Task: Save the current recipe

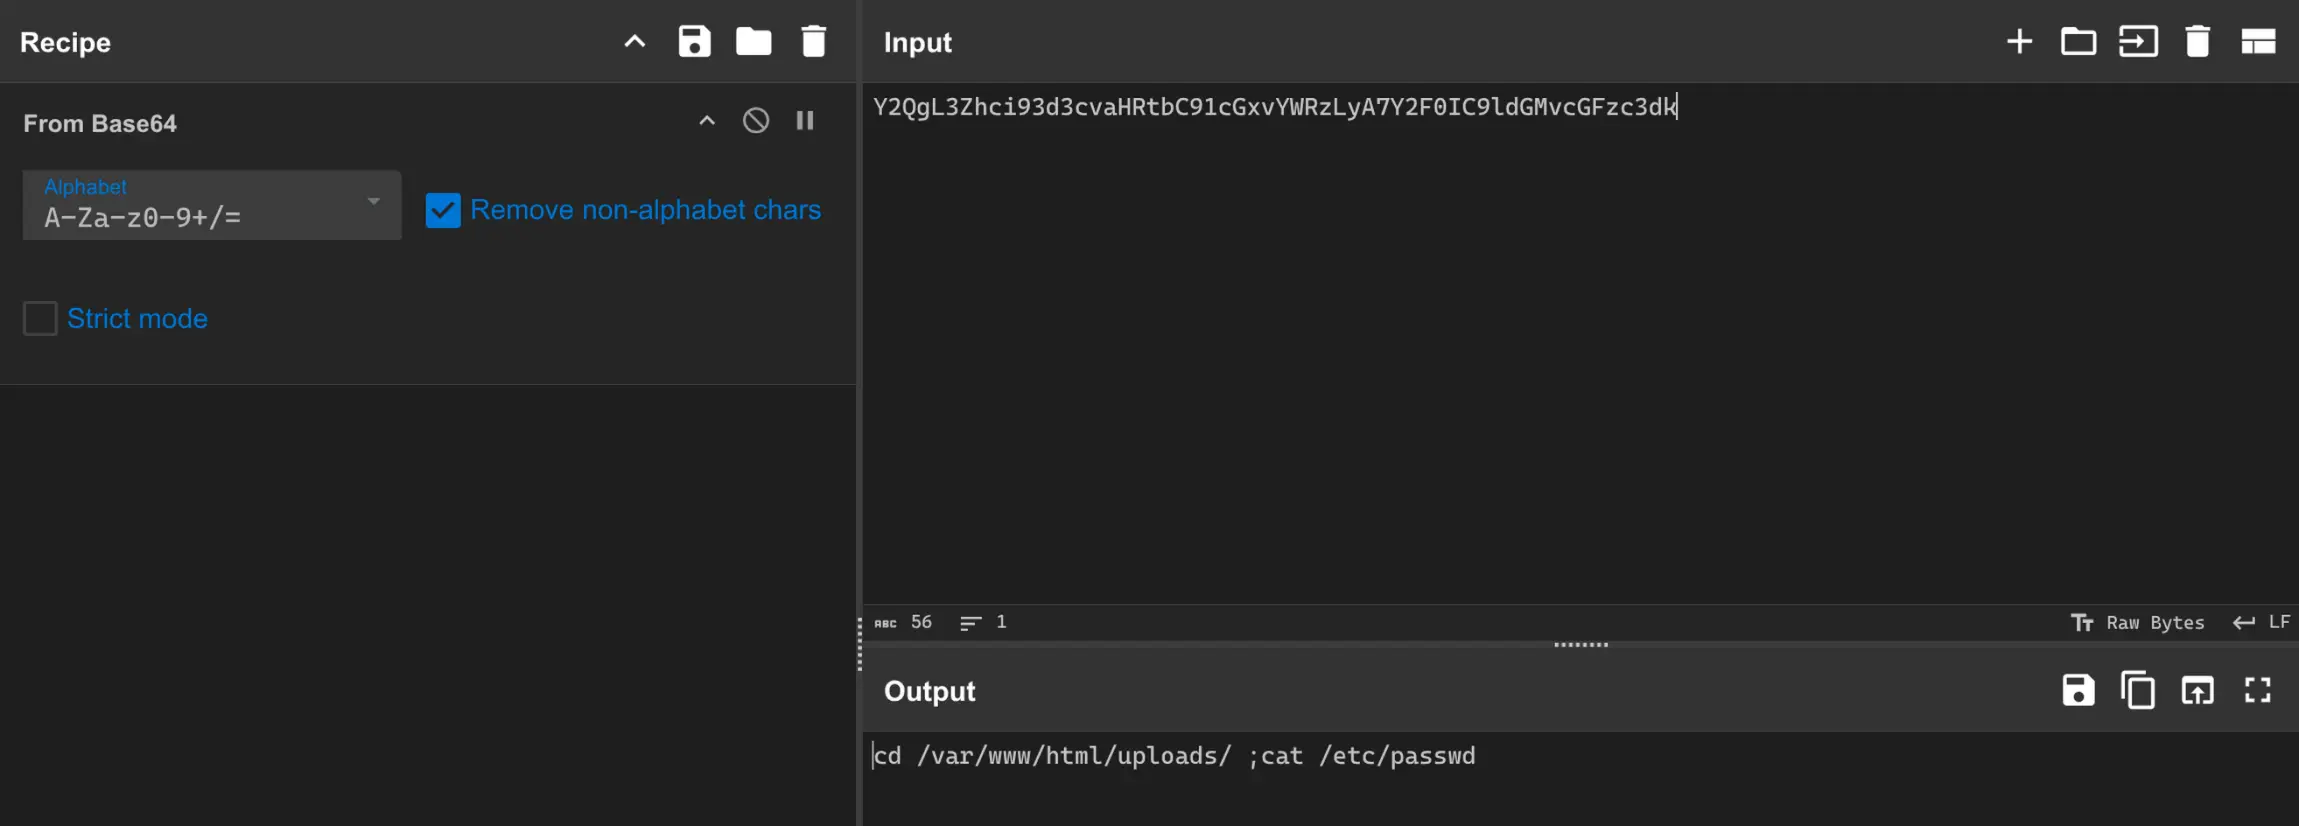Action: pos(694,42)
